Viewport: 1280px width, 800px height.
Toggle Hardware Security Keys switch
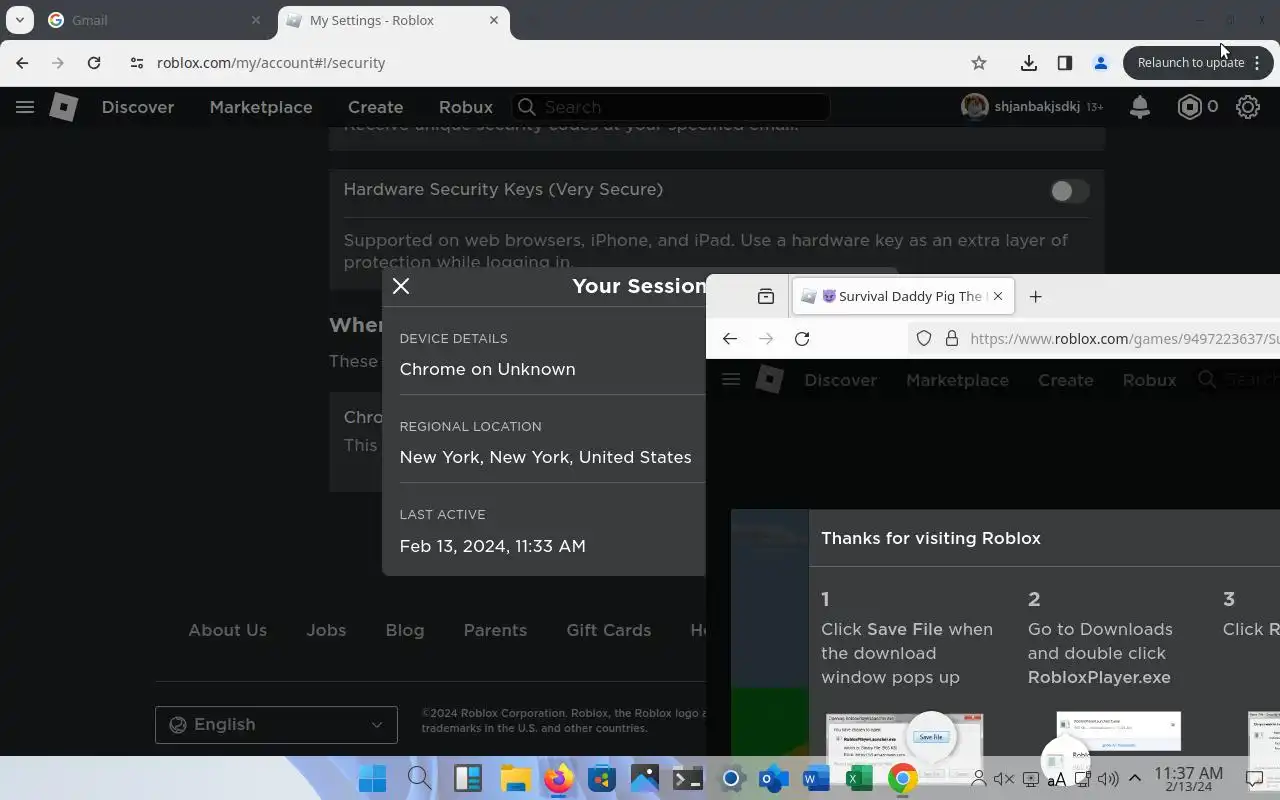1069,190
